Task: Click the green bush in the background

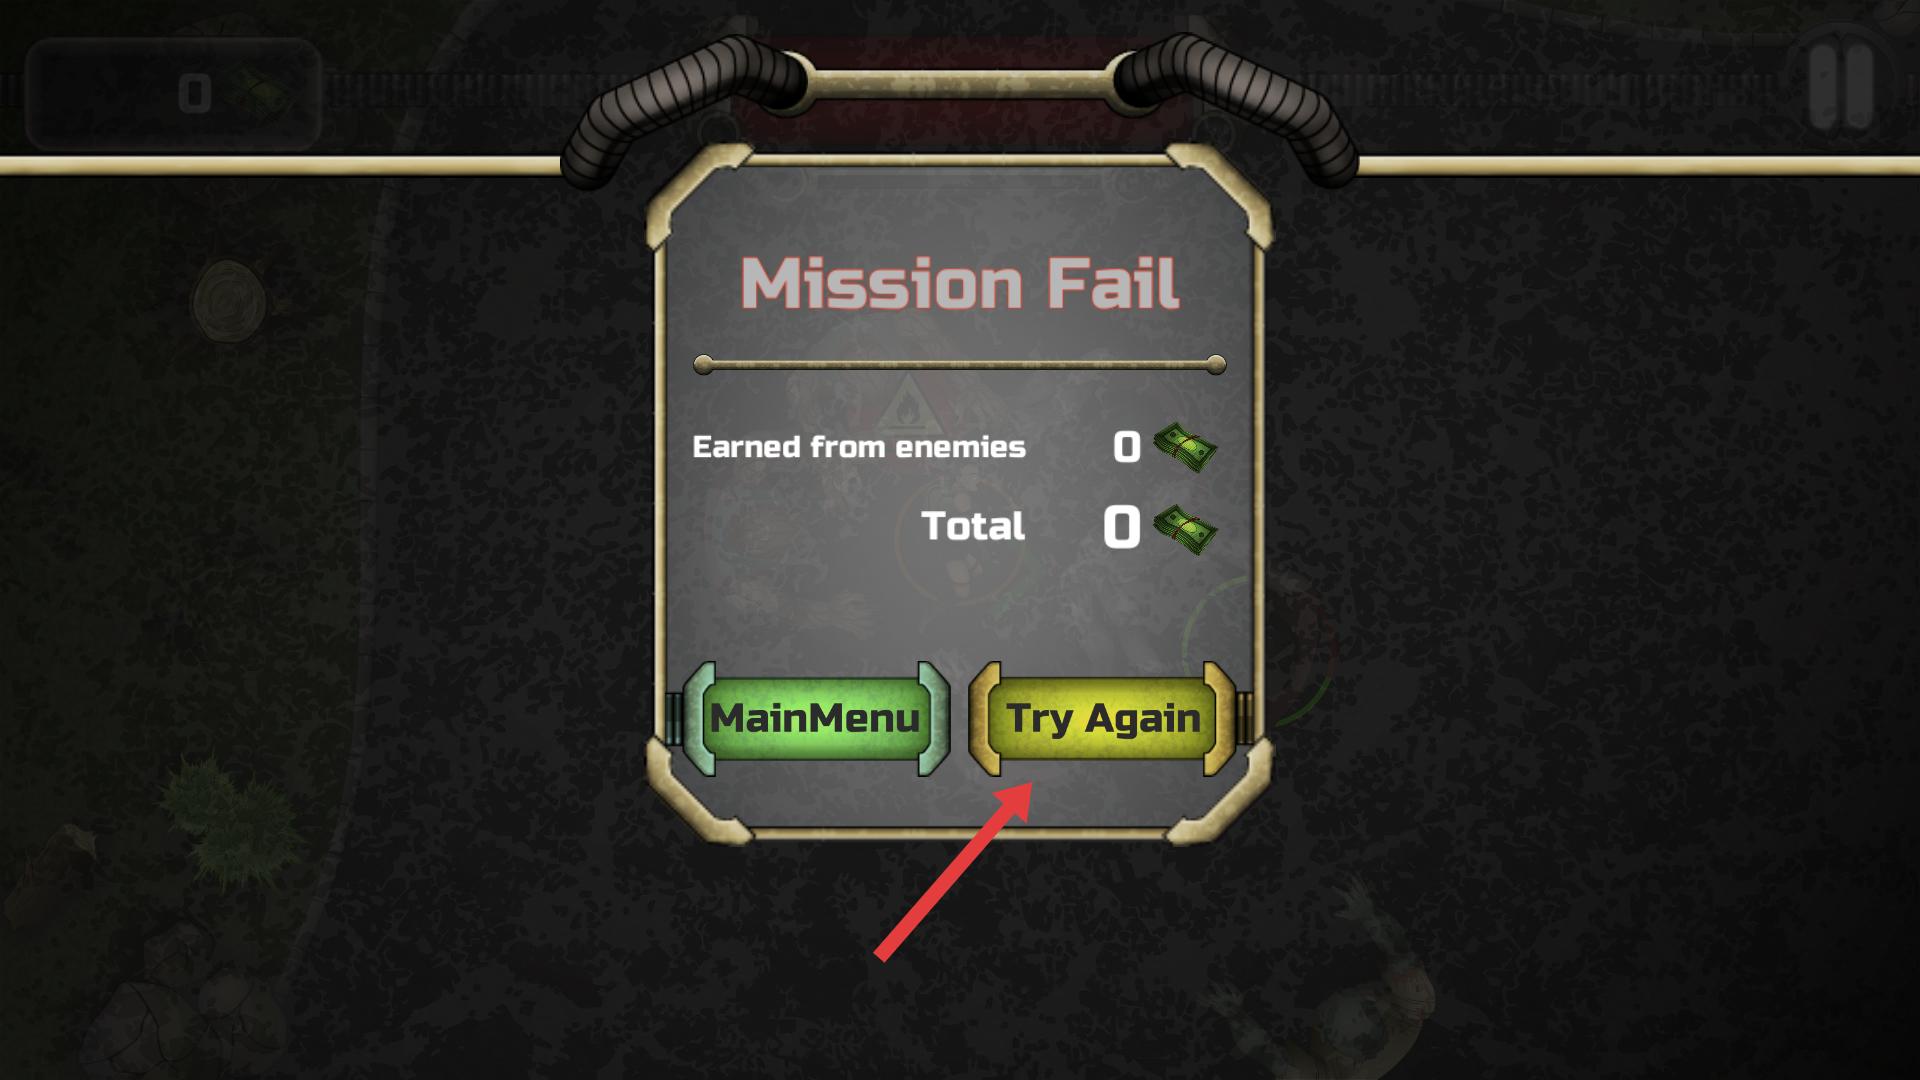Action: [230, 815]
